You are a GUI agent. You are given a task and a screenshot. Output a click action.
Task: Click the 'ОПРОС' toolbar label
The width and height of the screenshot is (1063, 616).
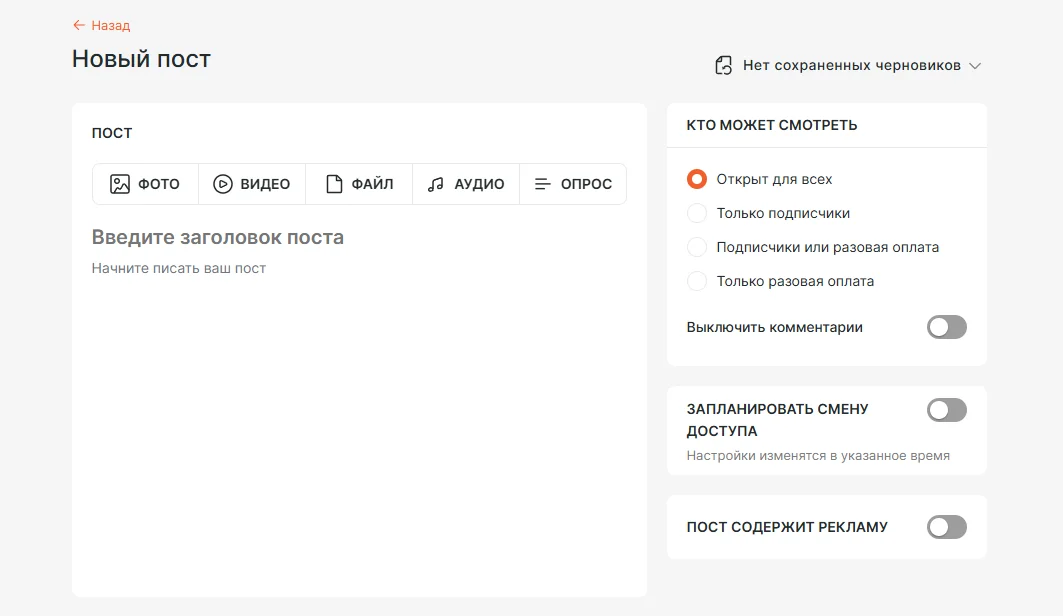click(x=586, y=184)
